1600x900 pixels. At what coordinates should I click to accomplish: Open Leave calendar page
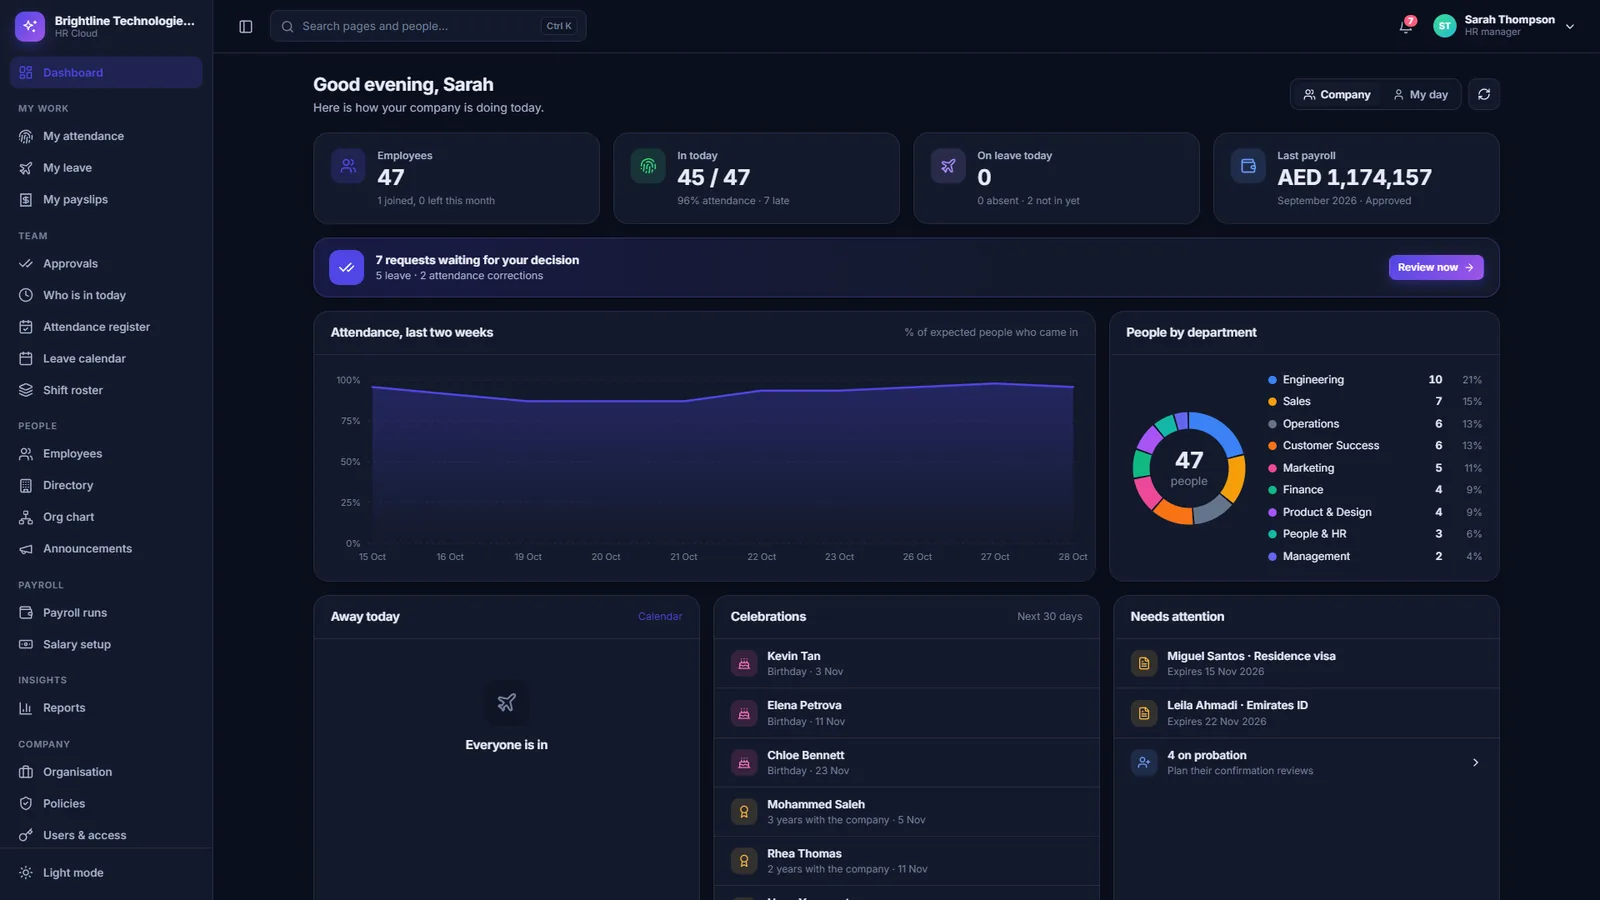(x=106, y=358)
